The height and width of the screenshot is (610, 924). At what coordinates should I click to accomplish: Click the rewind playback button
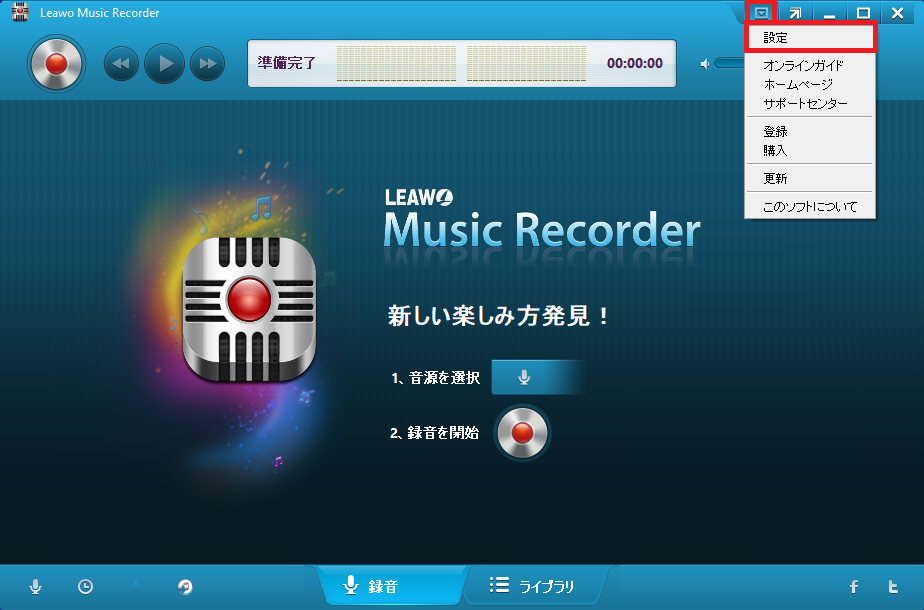pyautogui.click(x=121, y=64)
